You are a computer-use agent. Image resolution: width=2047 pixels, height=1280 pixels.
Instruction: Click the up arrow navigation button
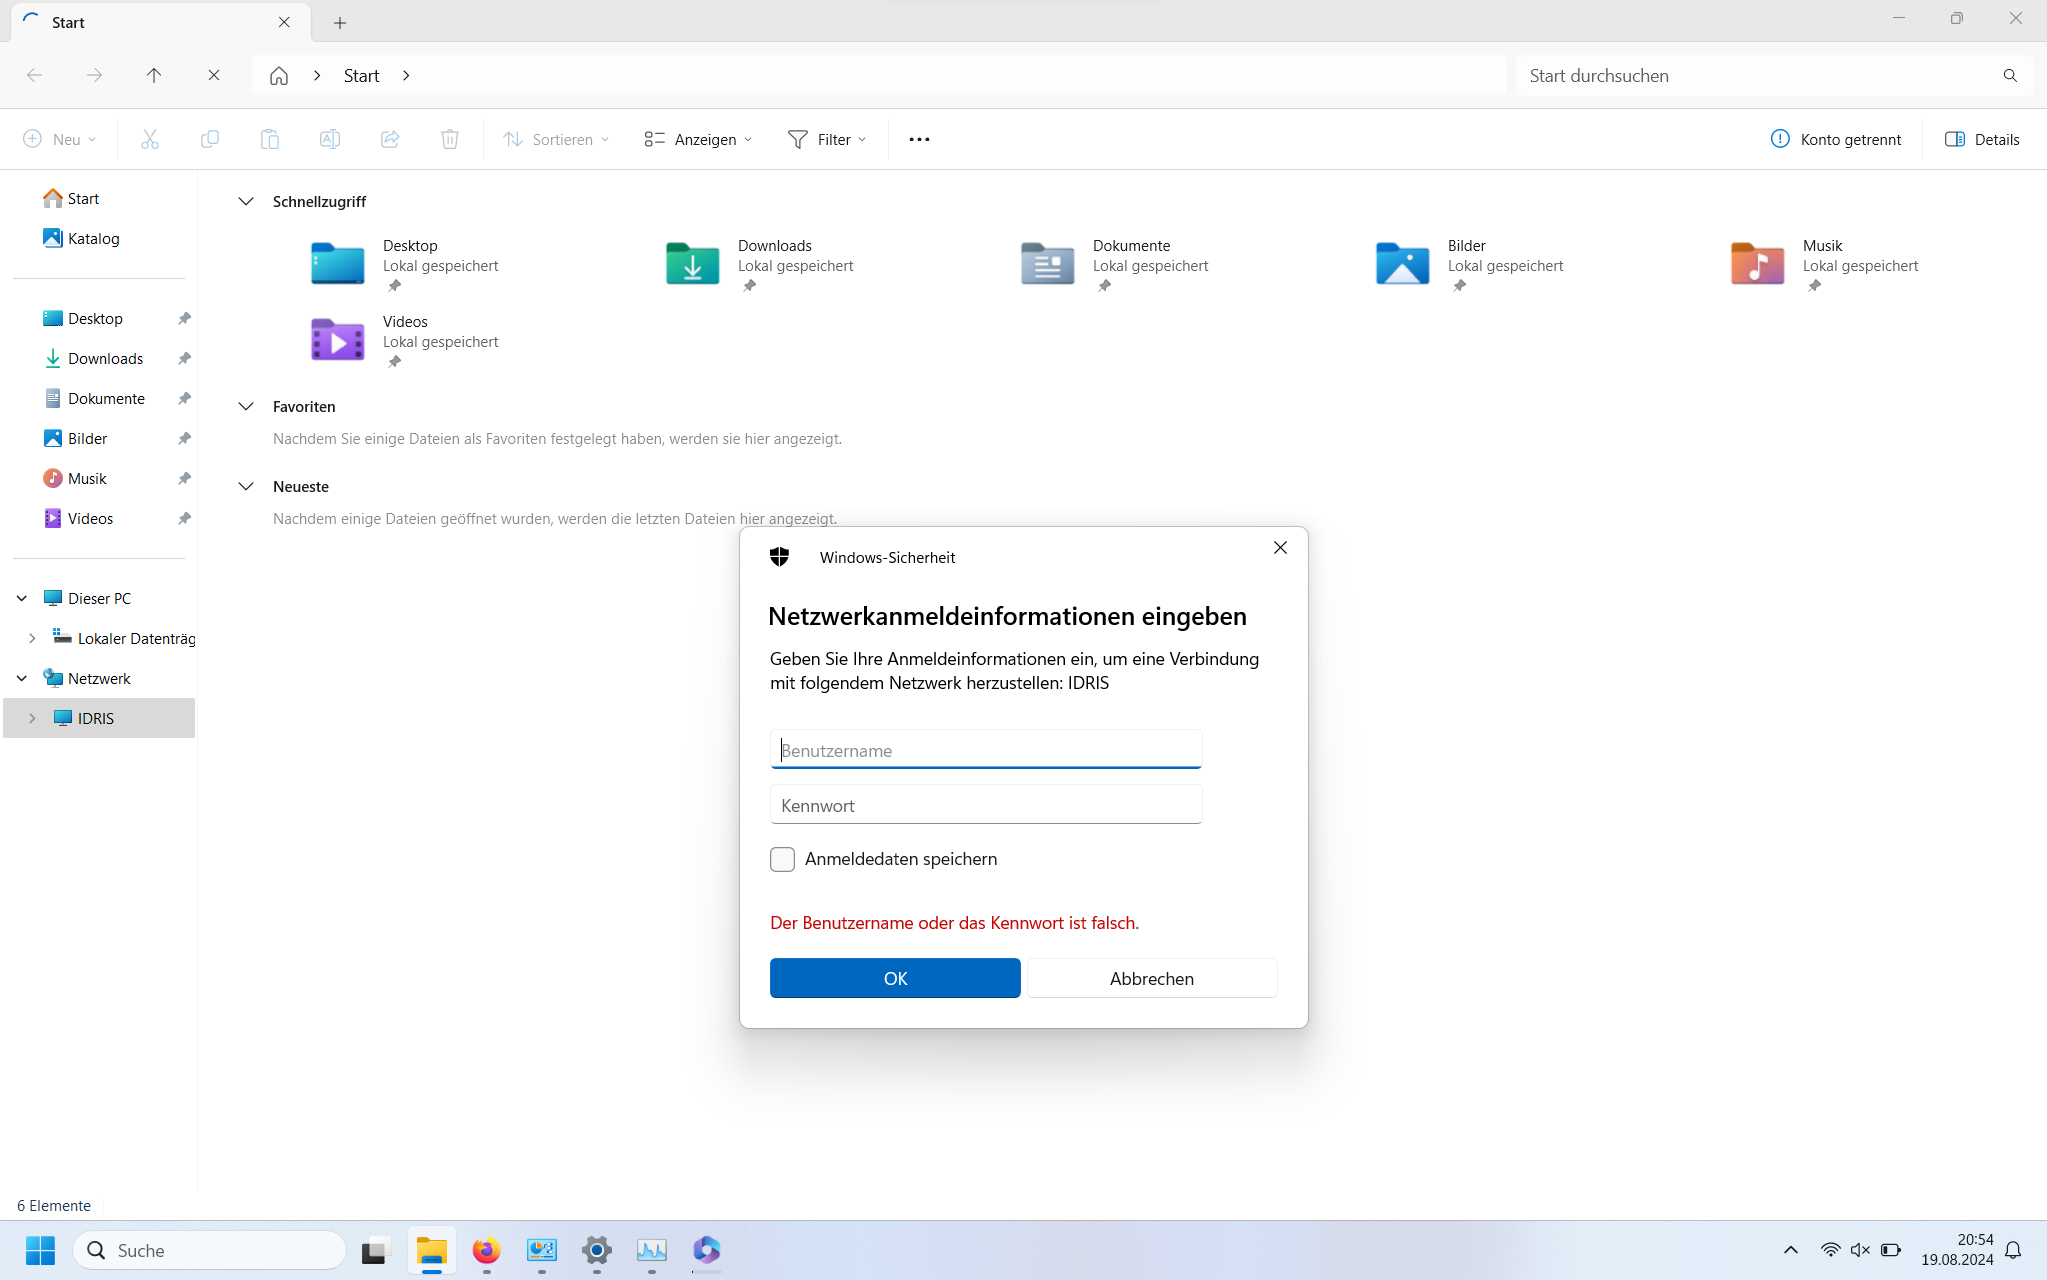(x=154, y=76)
